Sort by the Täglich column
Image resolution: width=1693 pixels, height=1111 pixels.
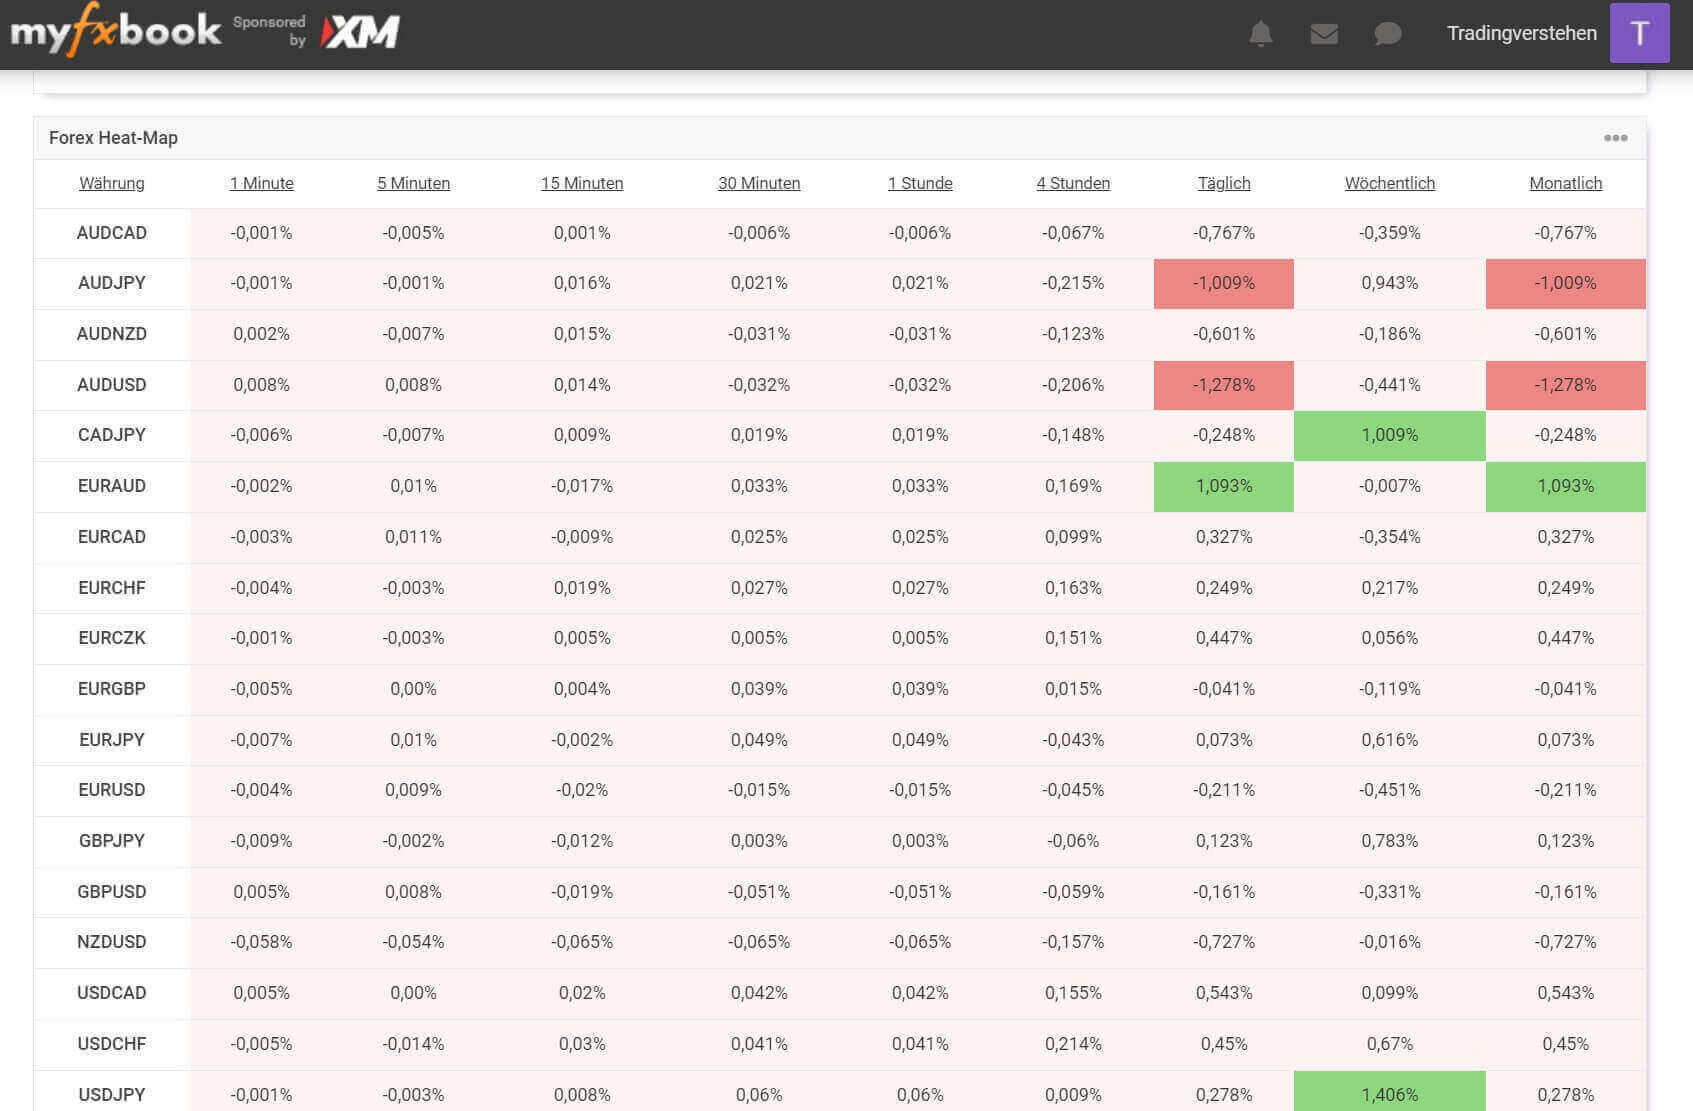tap(1223, 183)
